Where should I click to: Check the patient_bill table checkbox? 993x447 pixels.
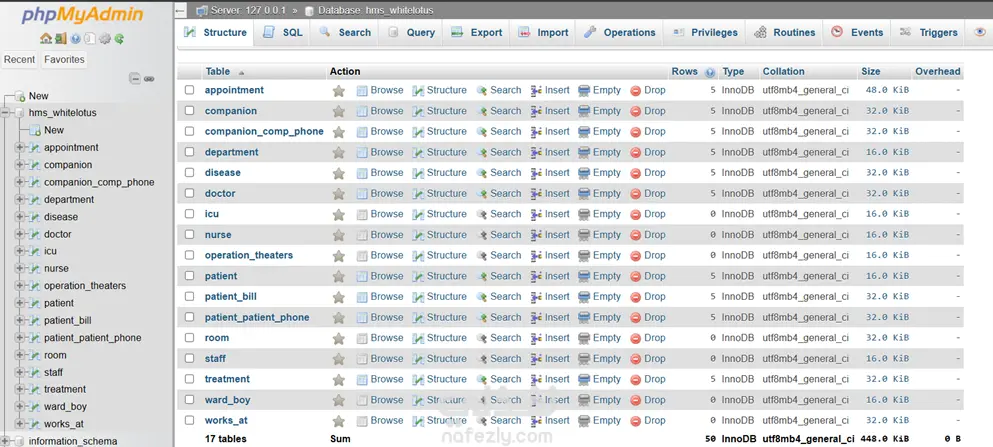click(189, 296)
